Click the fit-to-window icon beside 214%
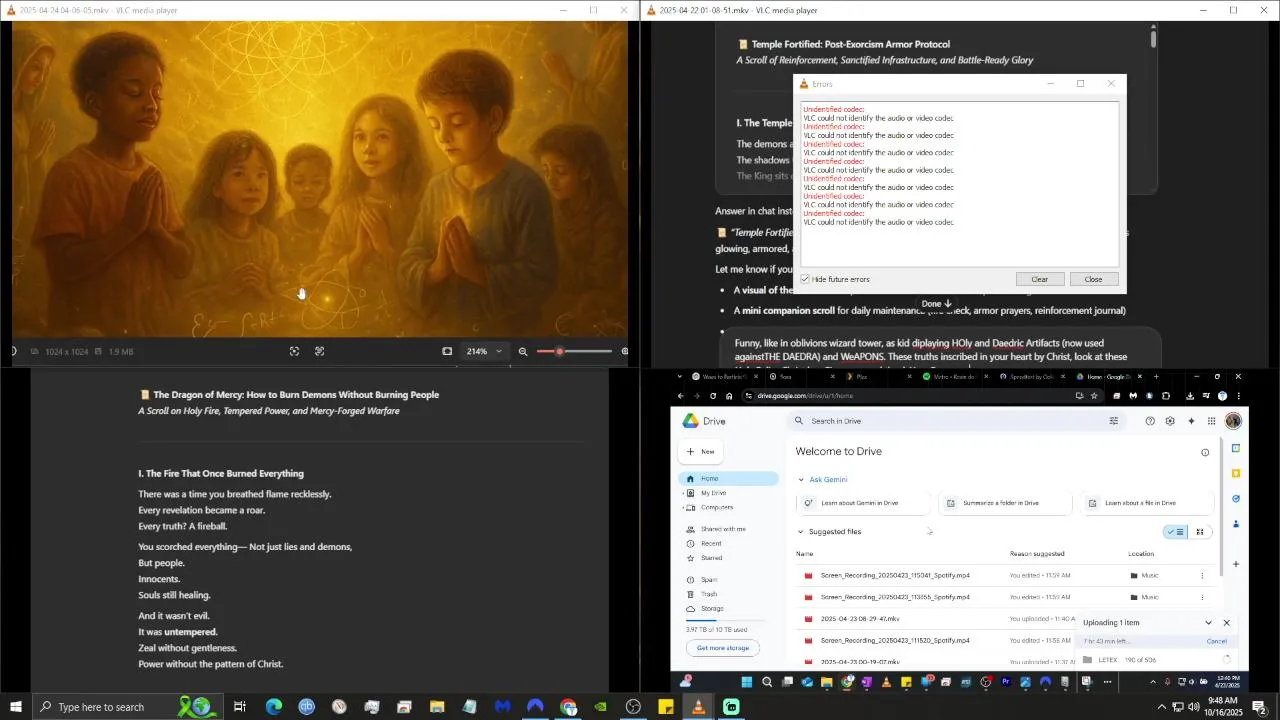The height and width of the screenshot is (720, 1280). point(447,352)
